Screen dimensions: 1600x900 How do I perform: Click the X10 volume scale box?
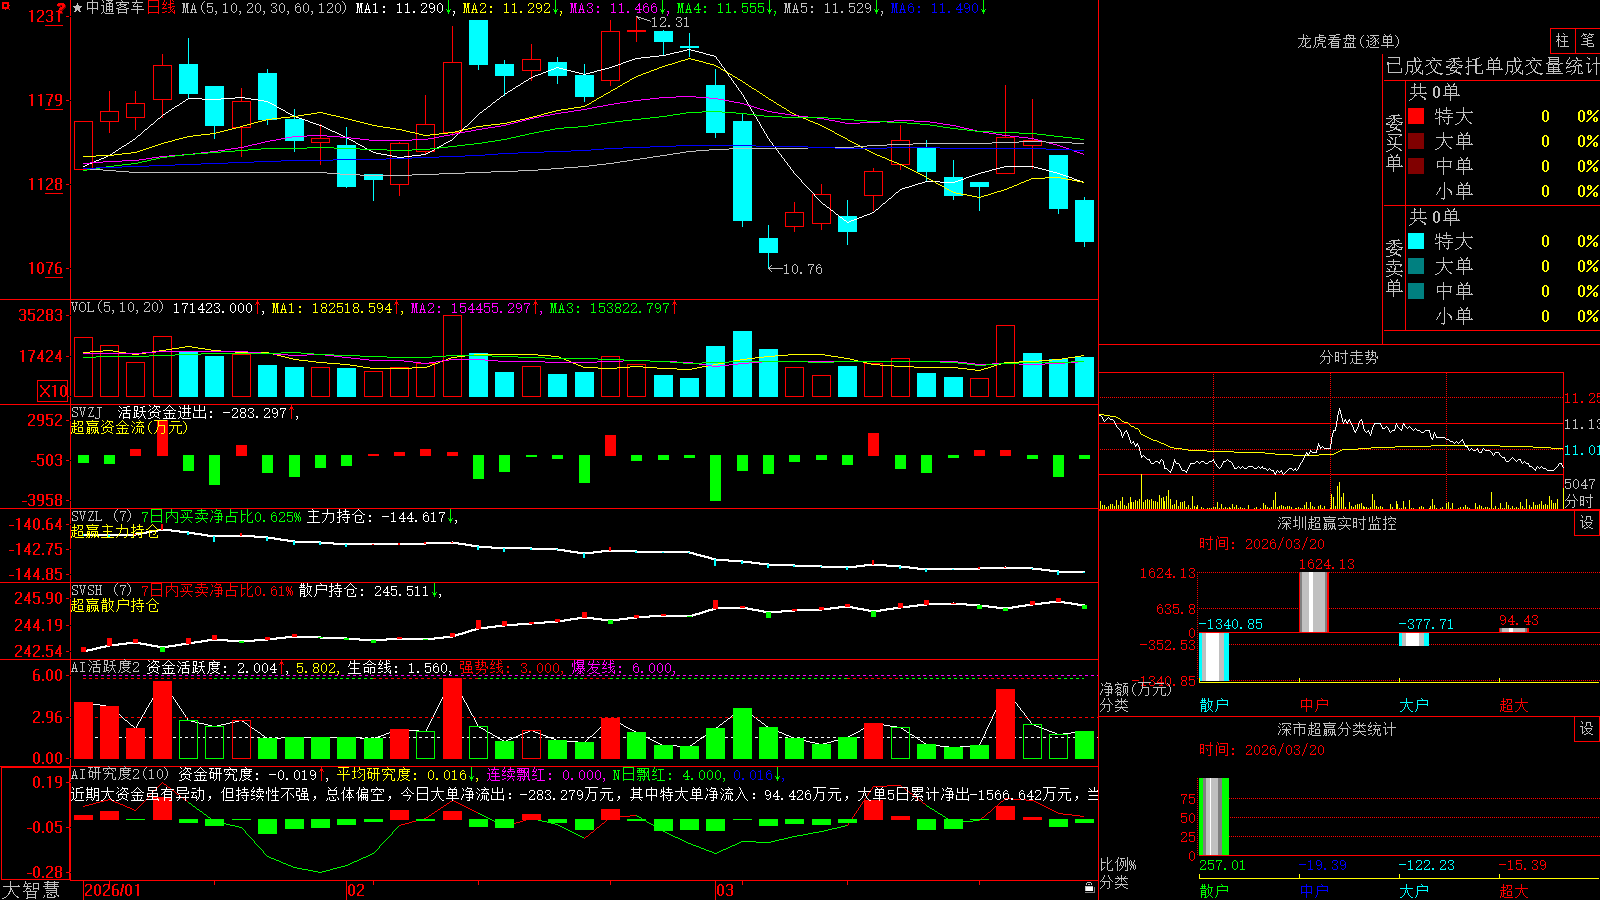click(x=53, y=391)
